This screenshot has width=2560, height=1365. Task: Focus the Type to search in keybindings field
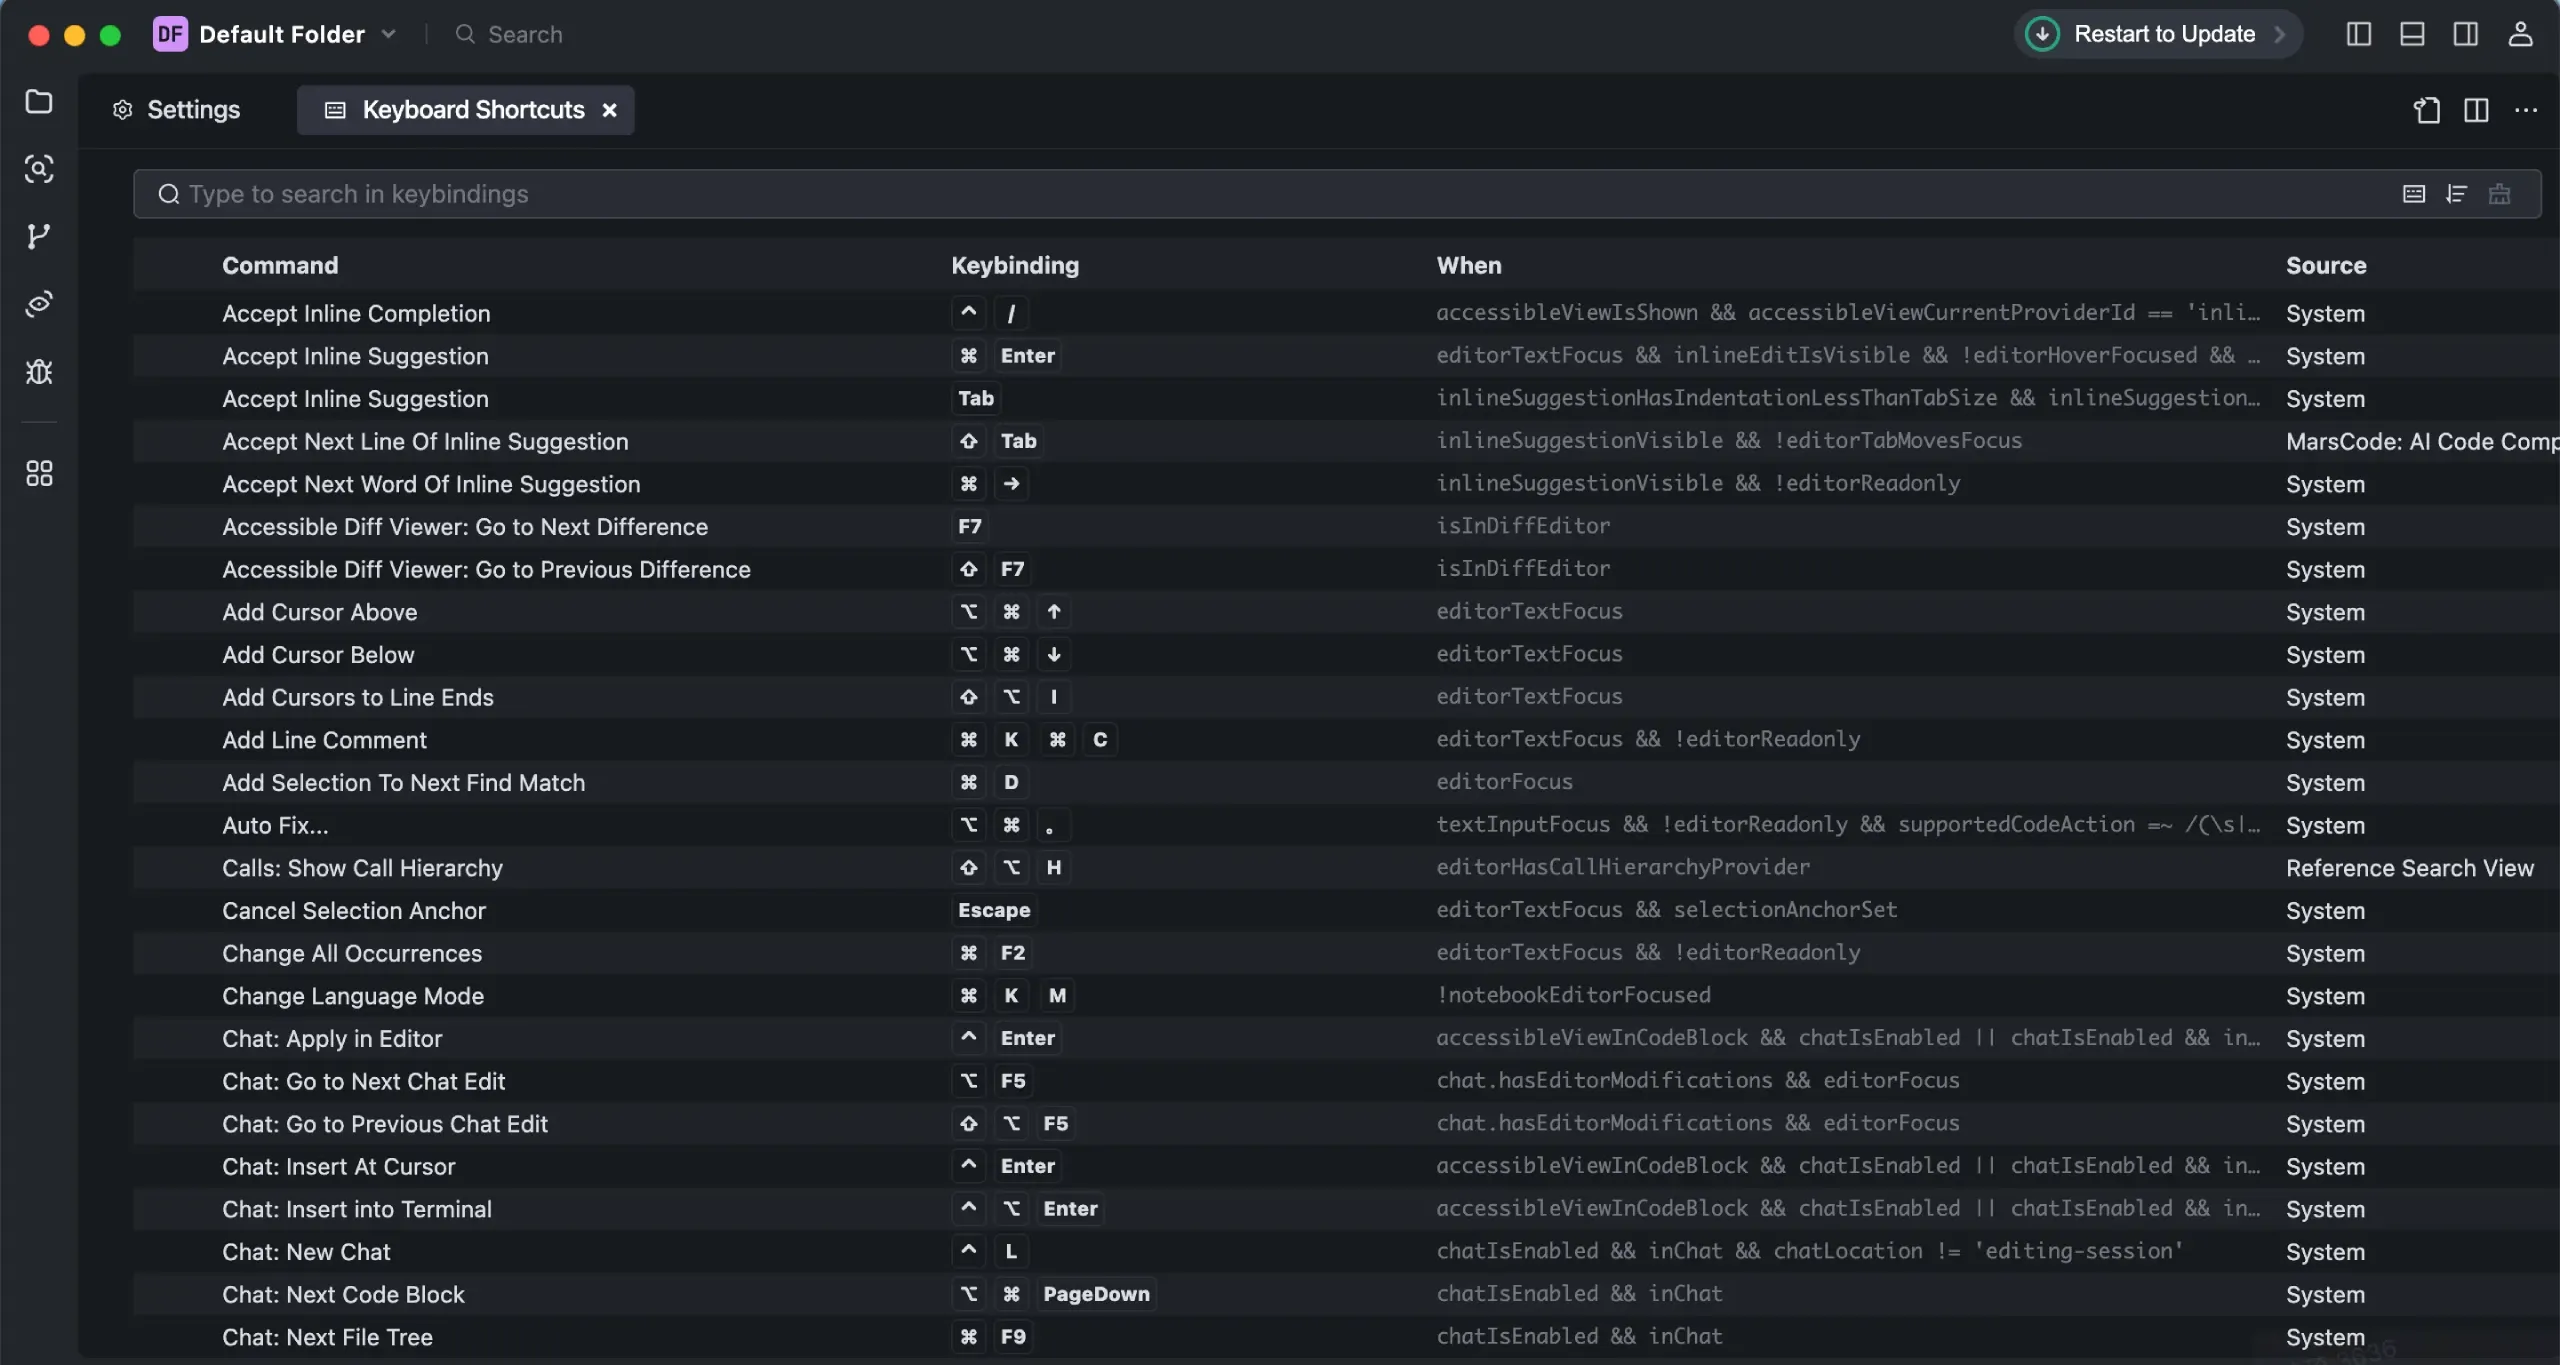point(1200,194)
